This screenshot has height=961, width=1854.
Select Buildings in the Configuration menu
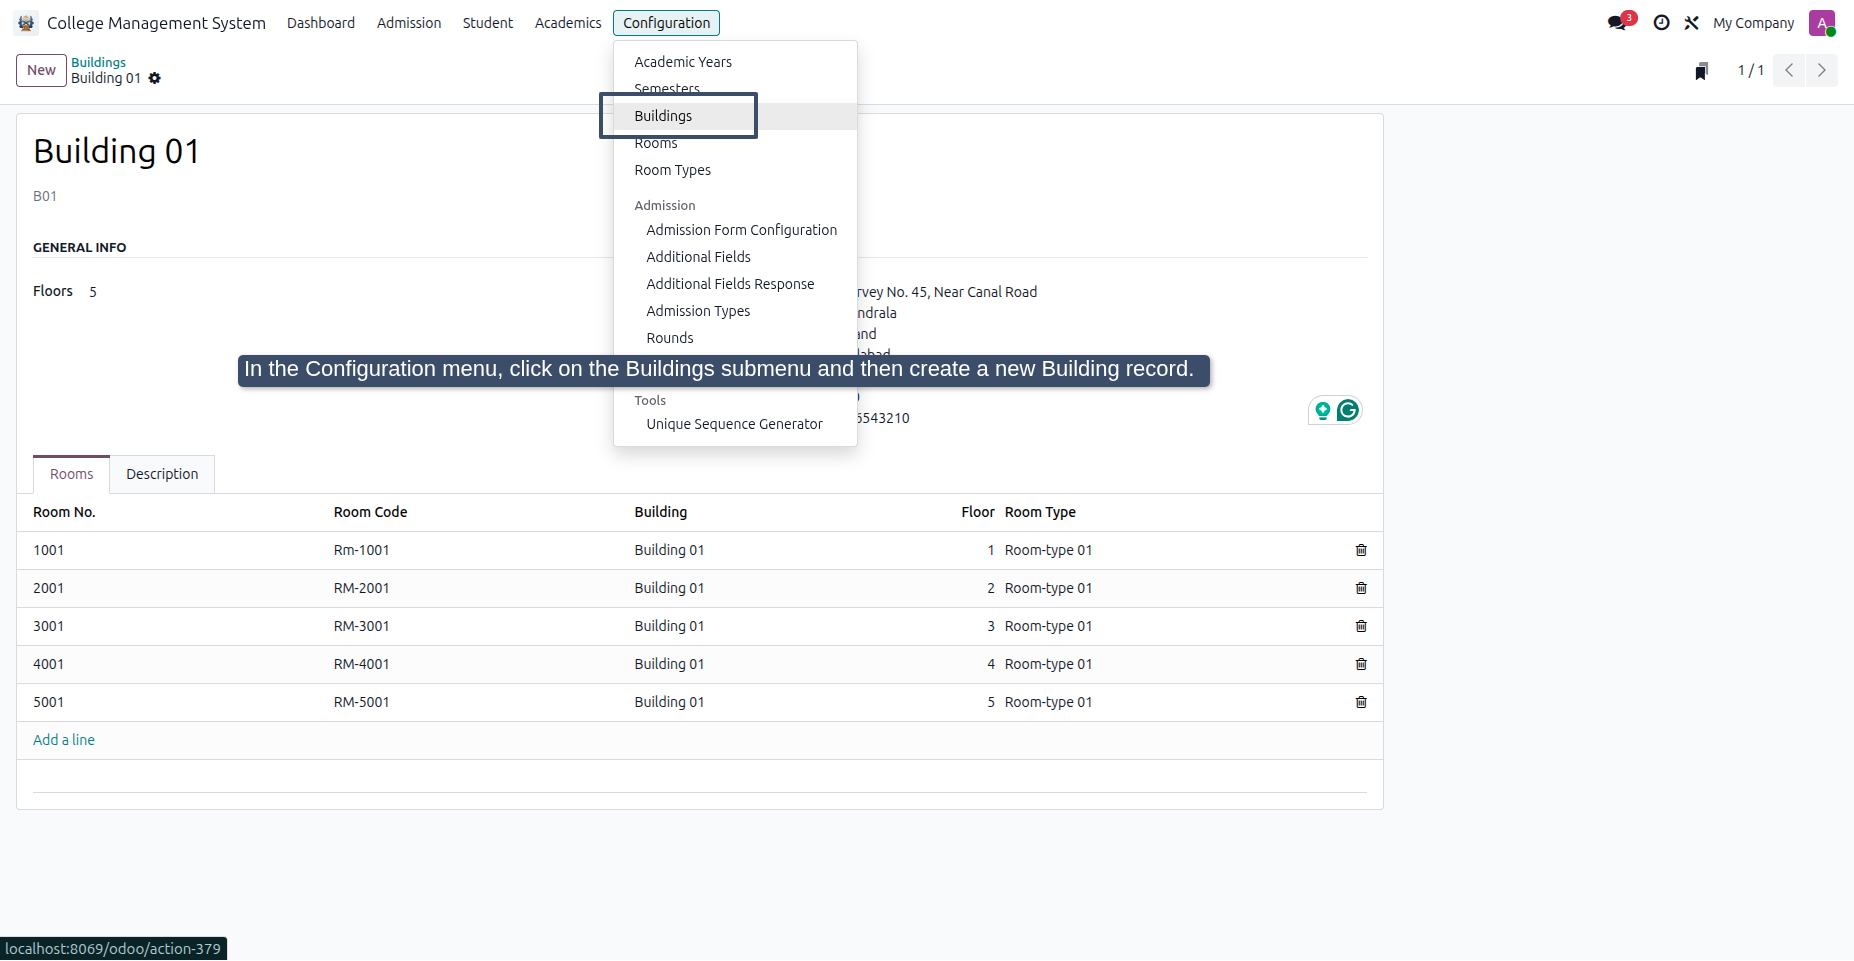pos(735,116)
